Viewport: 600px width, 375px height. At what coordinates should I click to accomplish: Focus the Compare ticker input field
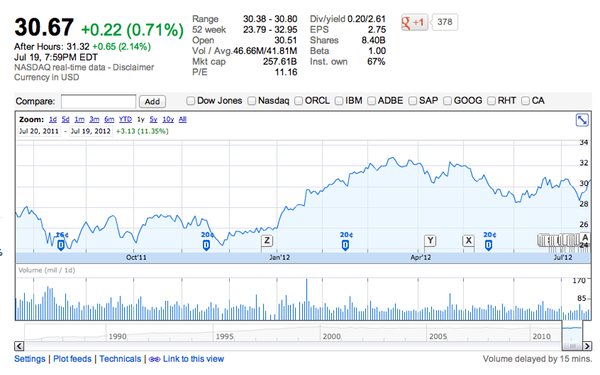(98, 101)
